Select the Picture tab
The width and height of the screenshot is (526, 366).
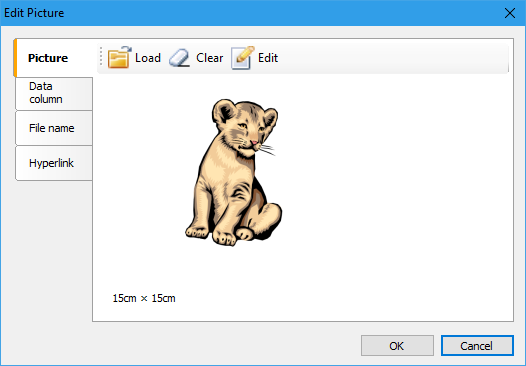pyautogui.click(x=53, y=58)
